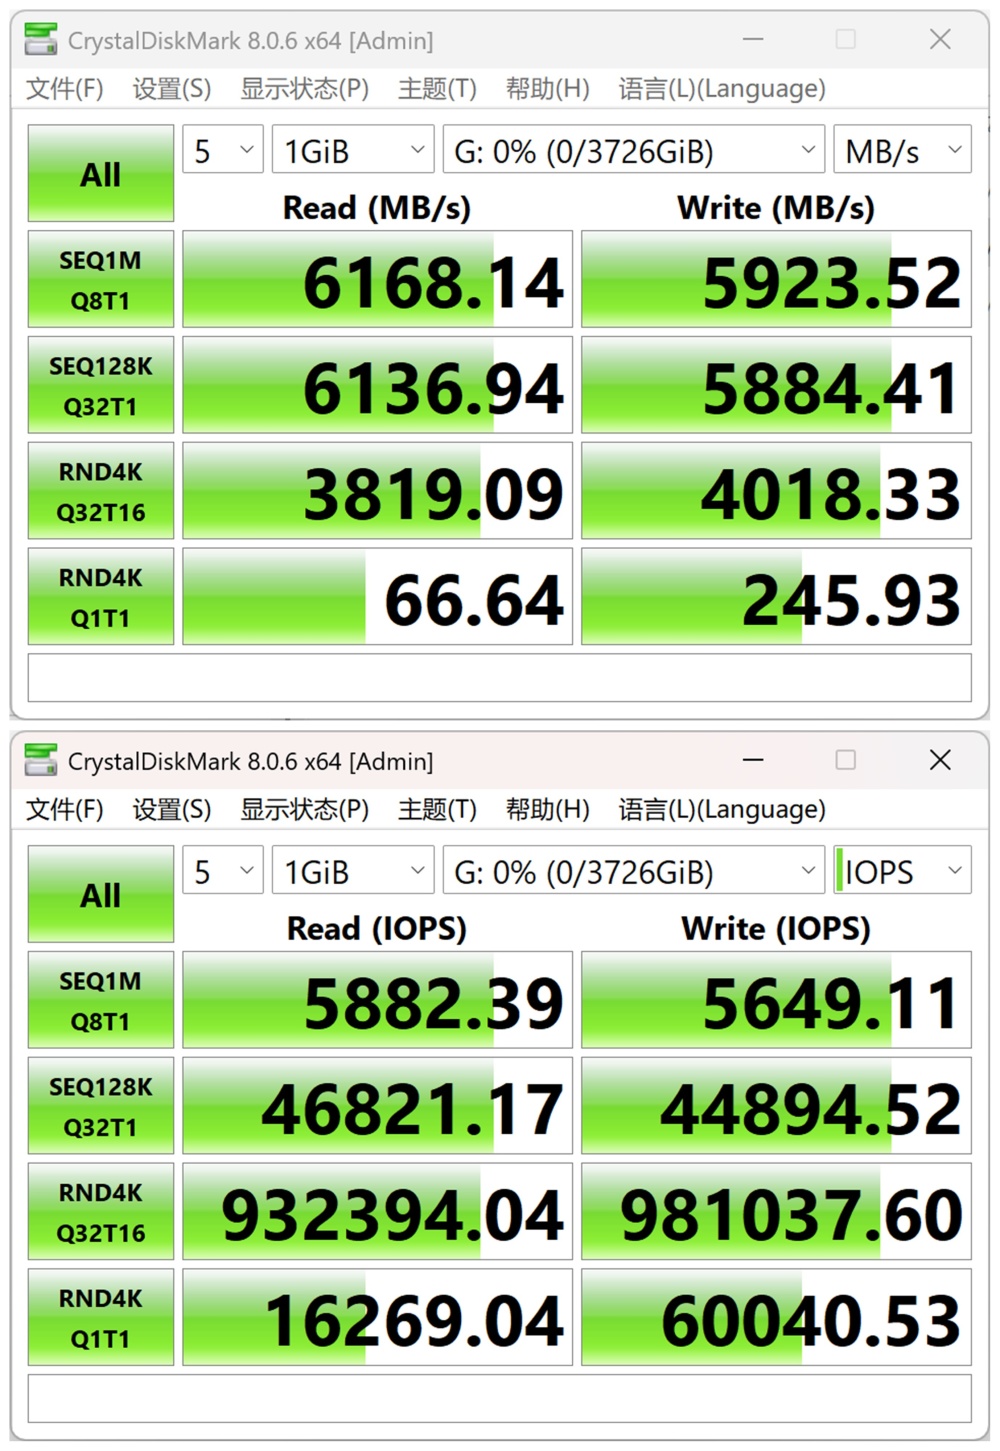Open 语言(L)(Language) menu in top window
Viewport: 1000px width, 1451px height.
point(722,89)
